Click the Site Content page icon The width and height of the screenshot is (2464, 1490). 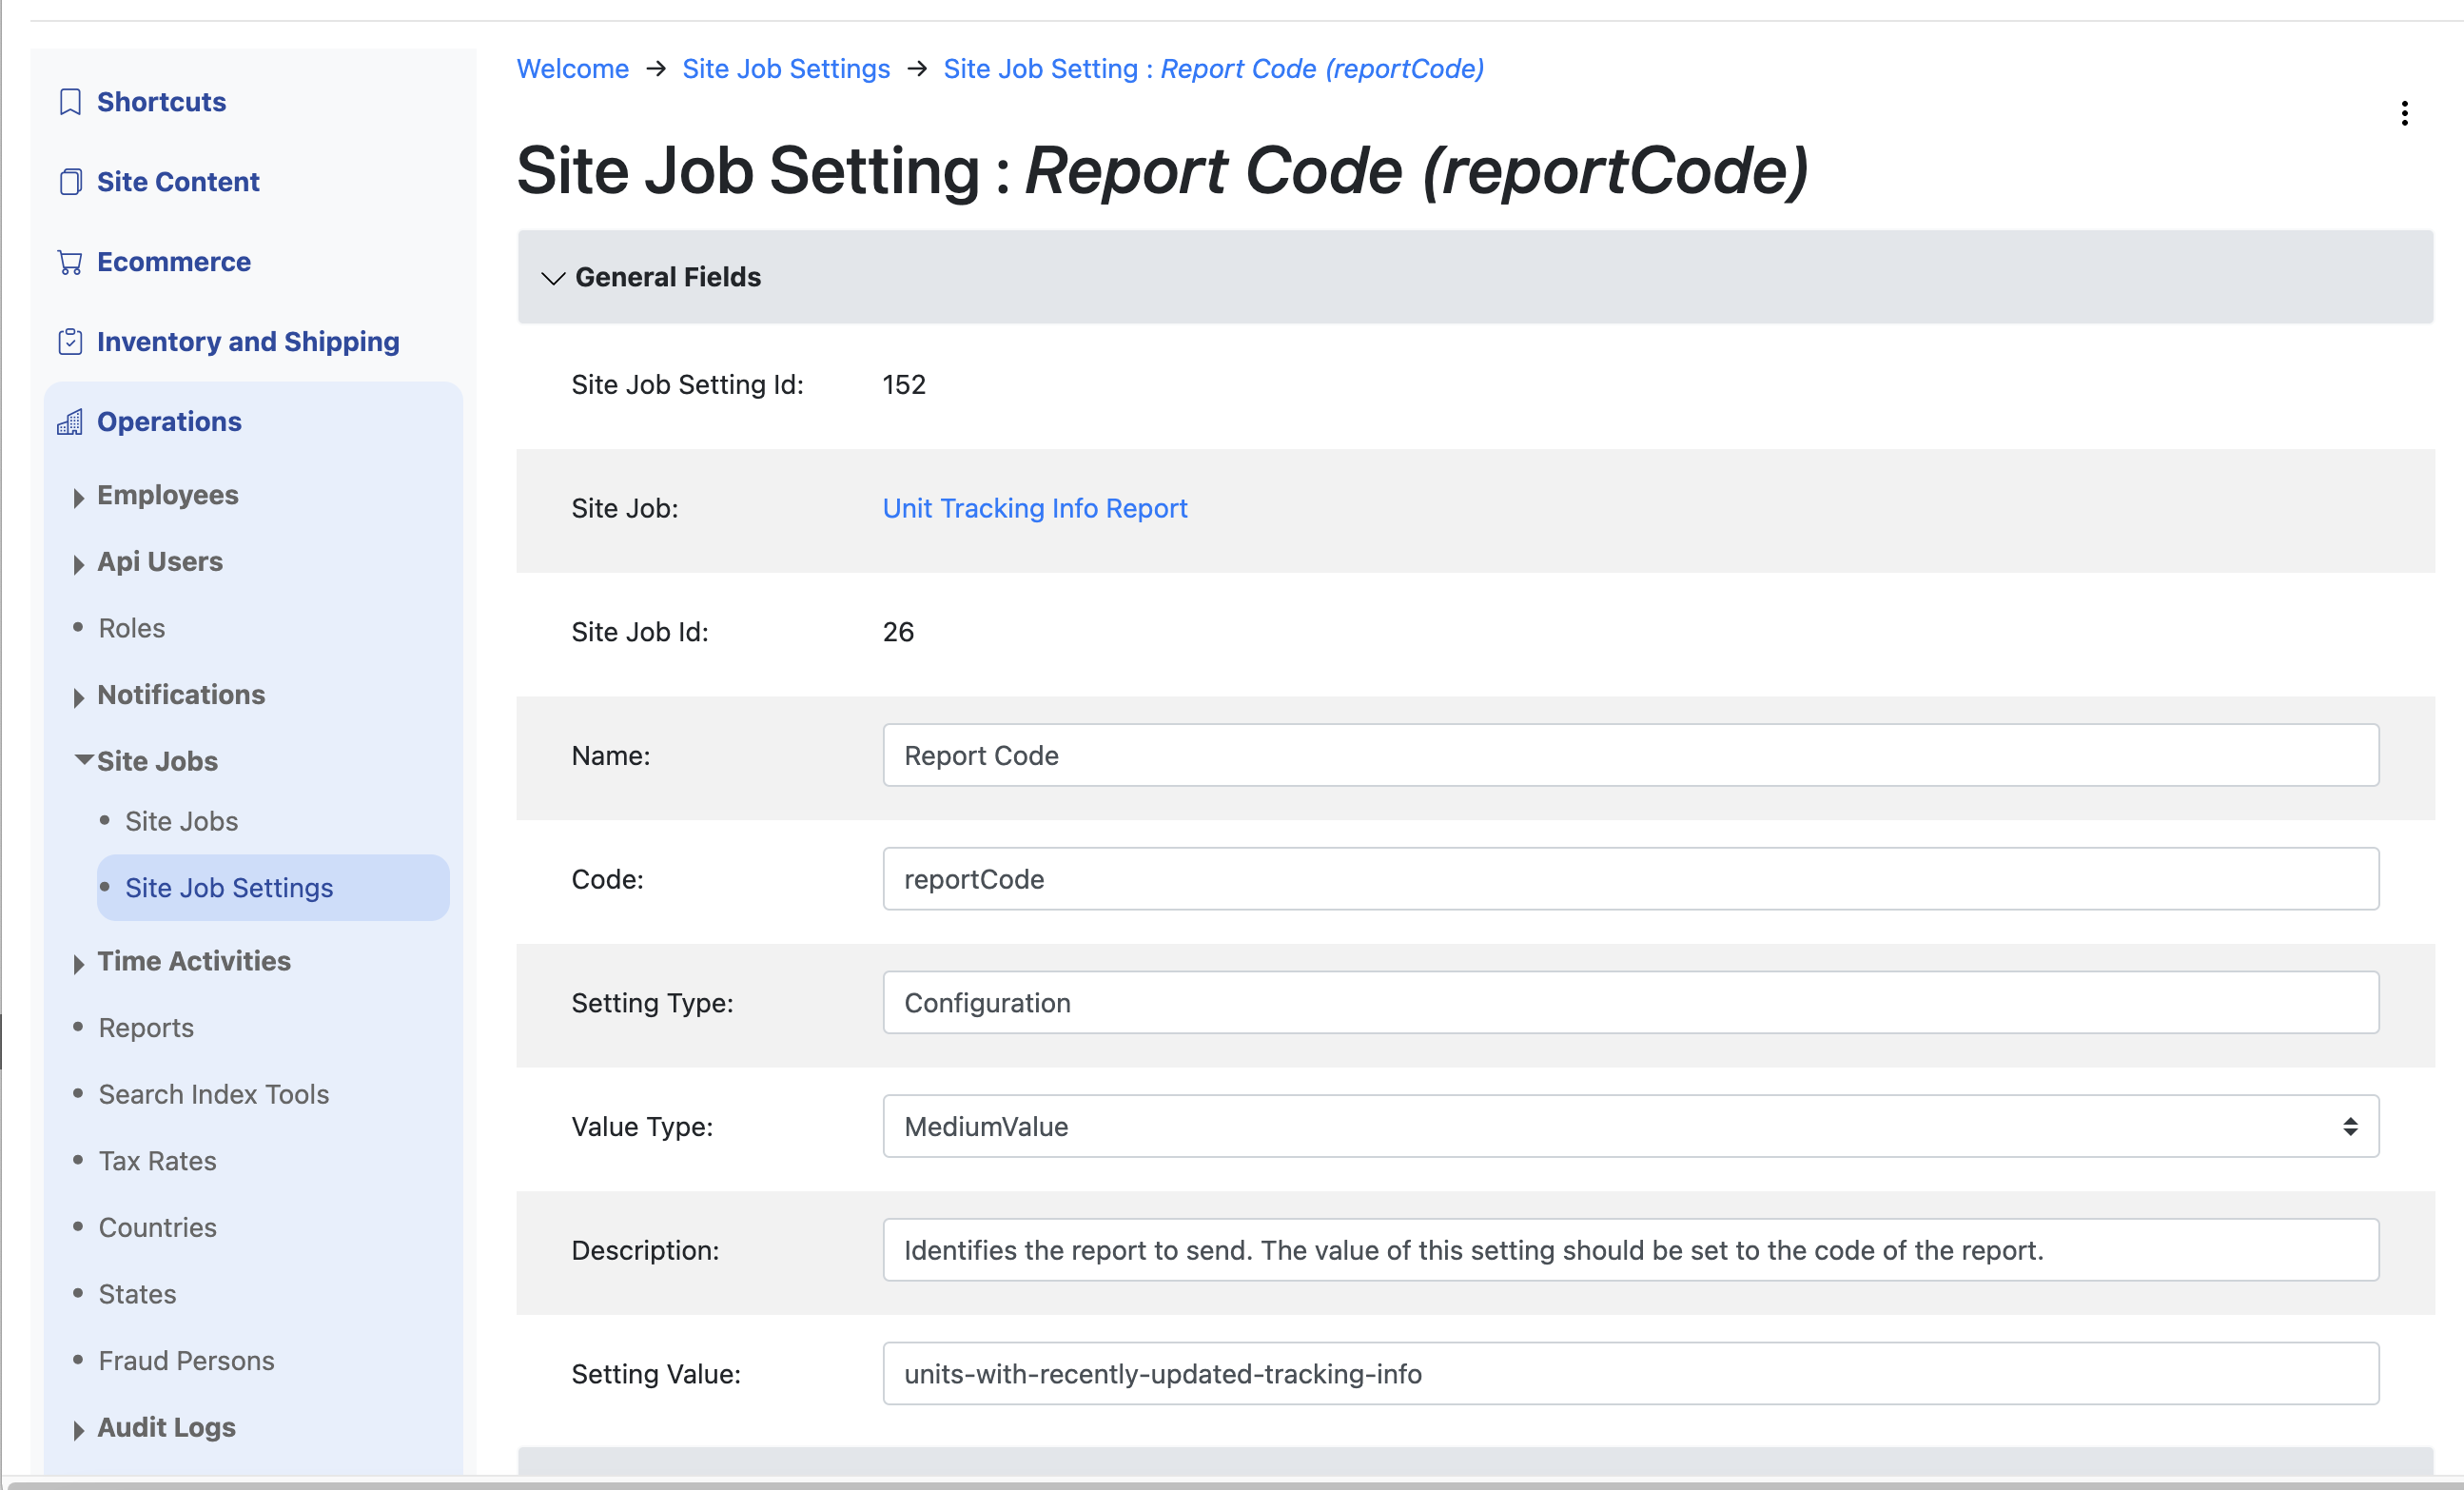tap(70, 182)
